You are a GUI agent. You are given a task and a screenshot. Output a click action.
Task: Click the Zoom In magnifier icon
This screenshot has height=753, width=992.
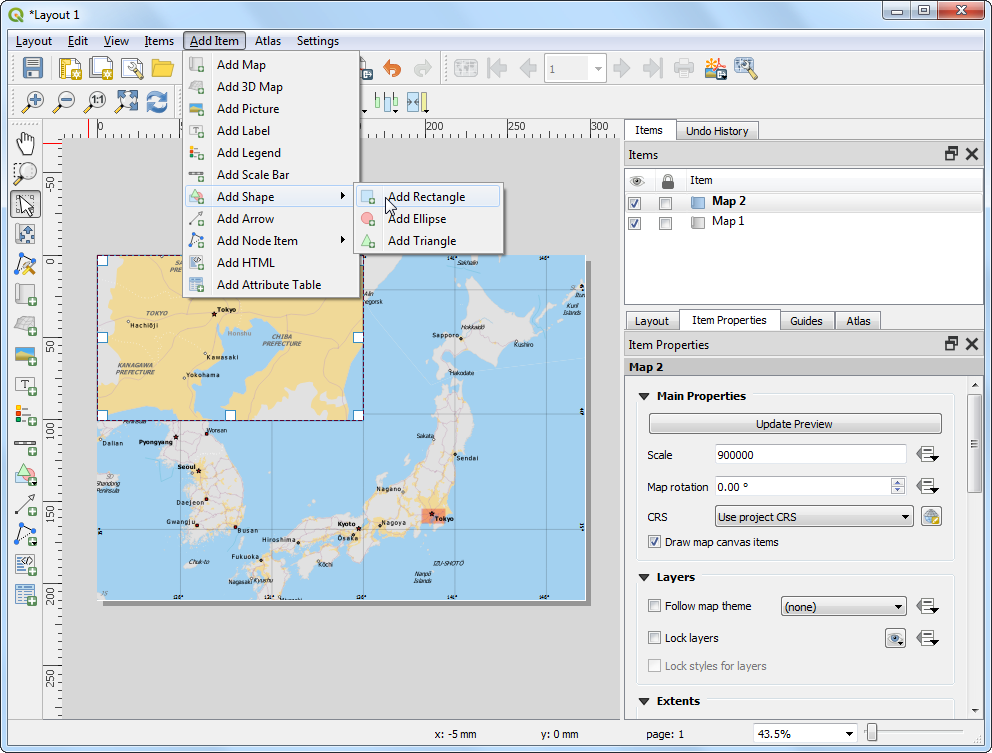point(34,101)
